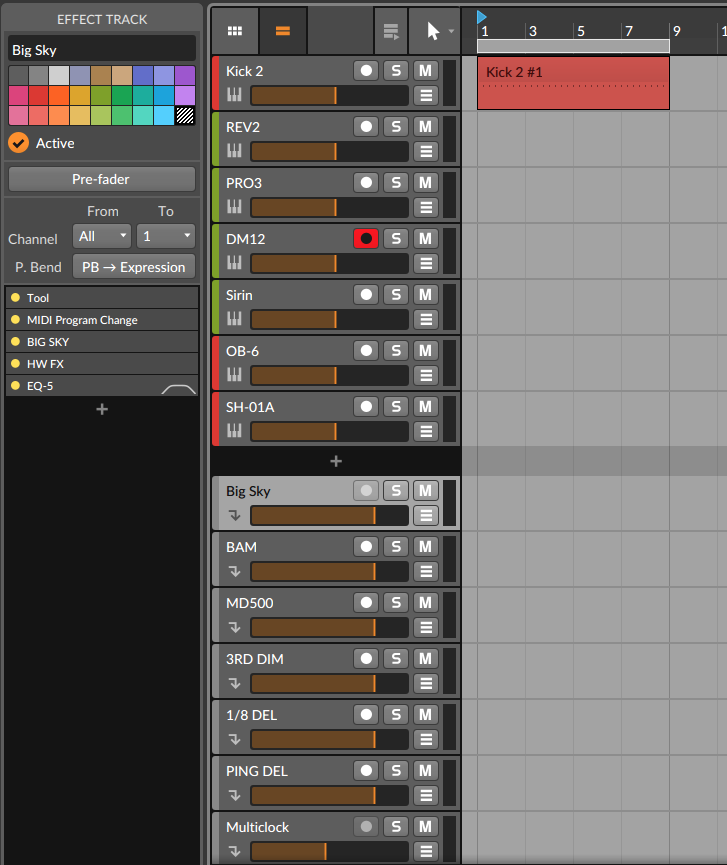Select the HW FX device row
Viewport: 727px width, 865px height.
(102, 364)
